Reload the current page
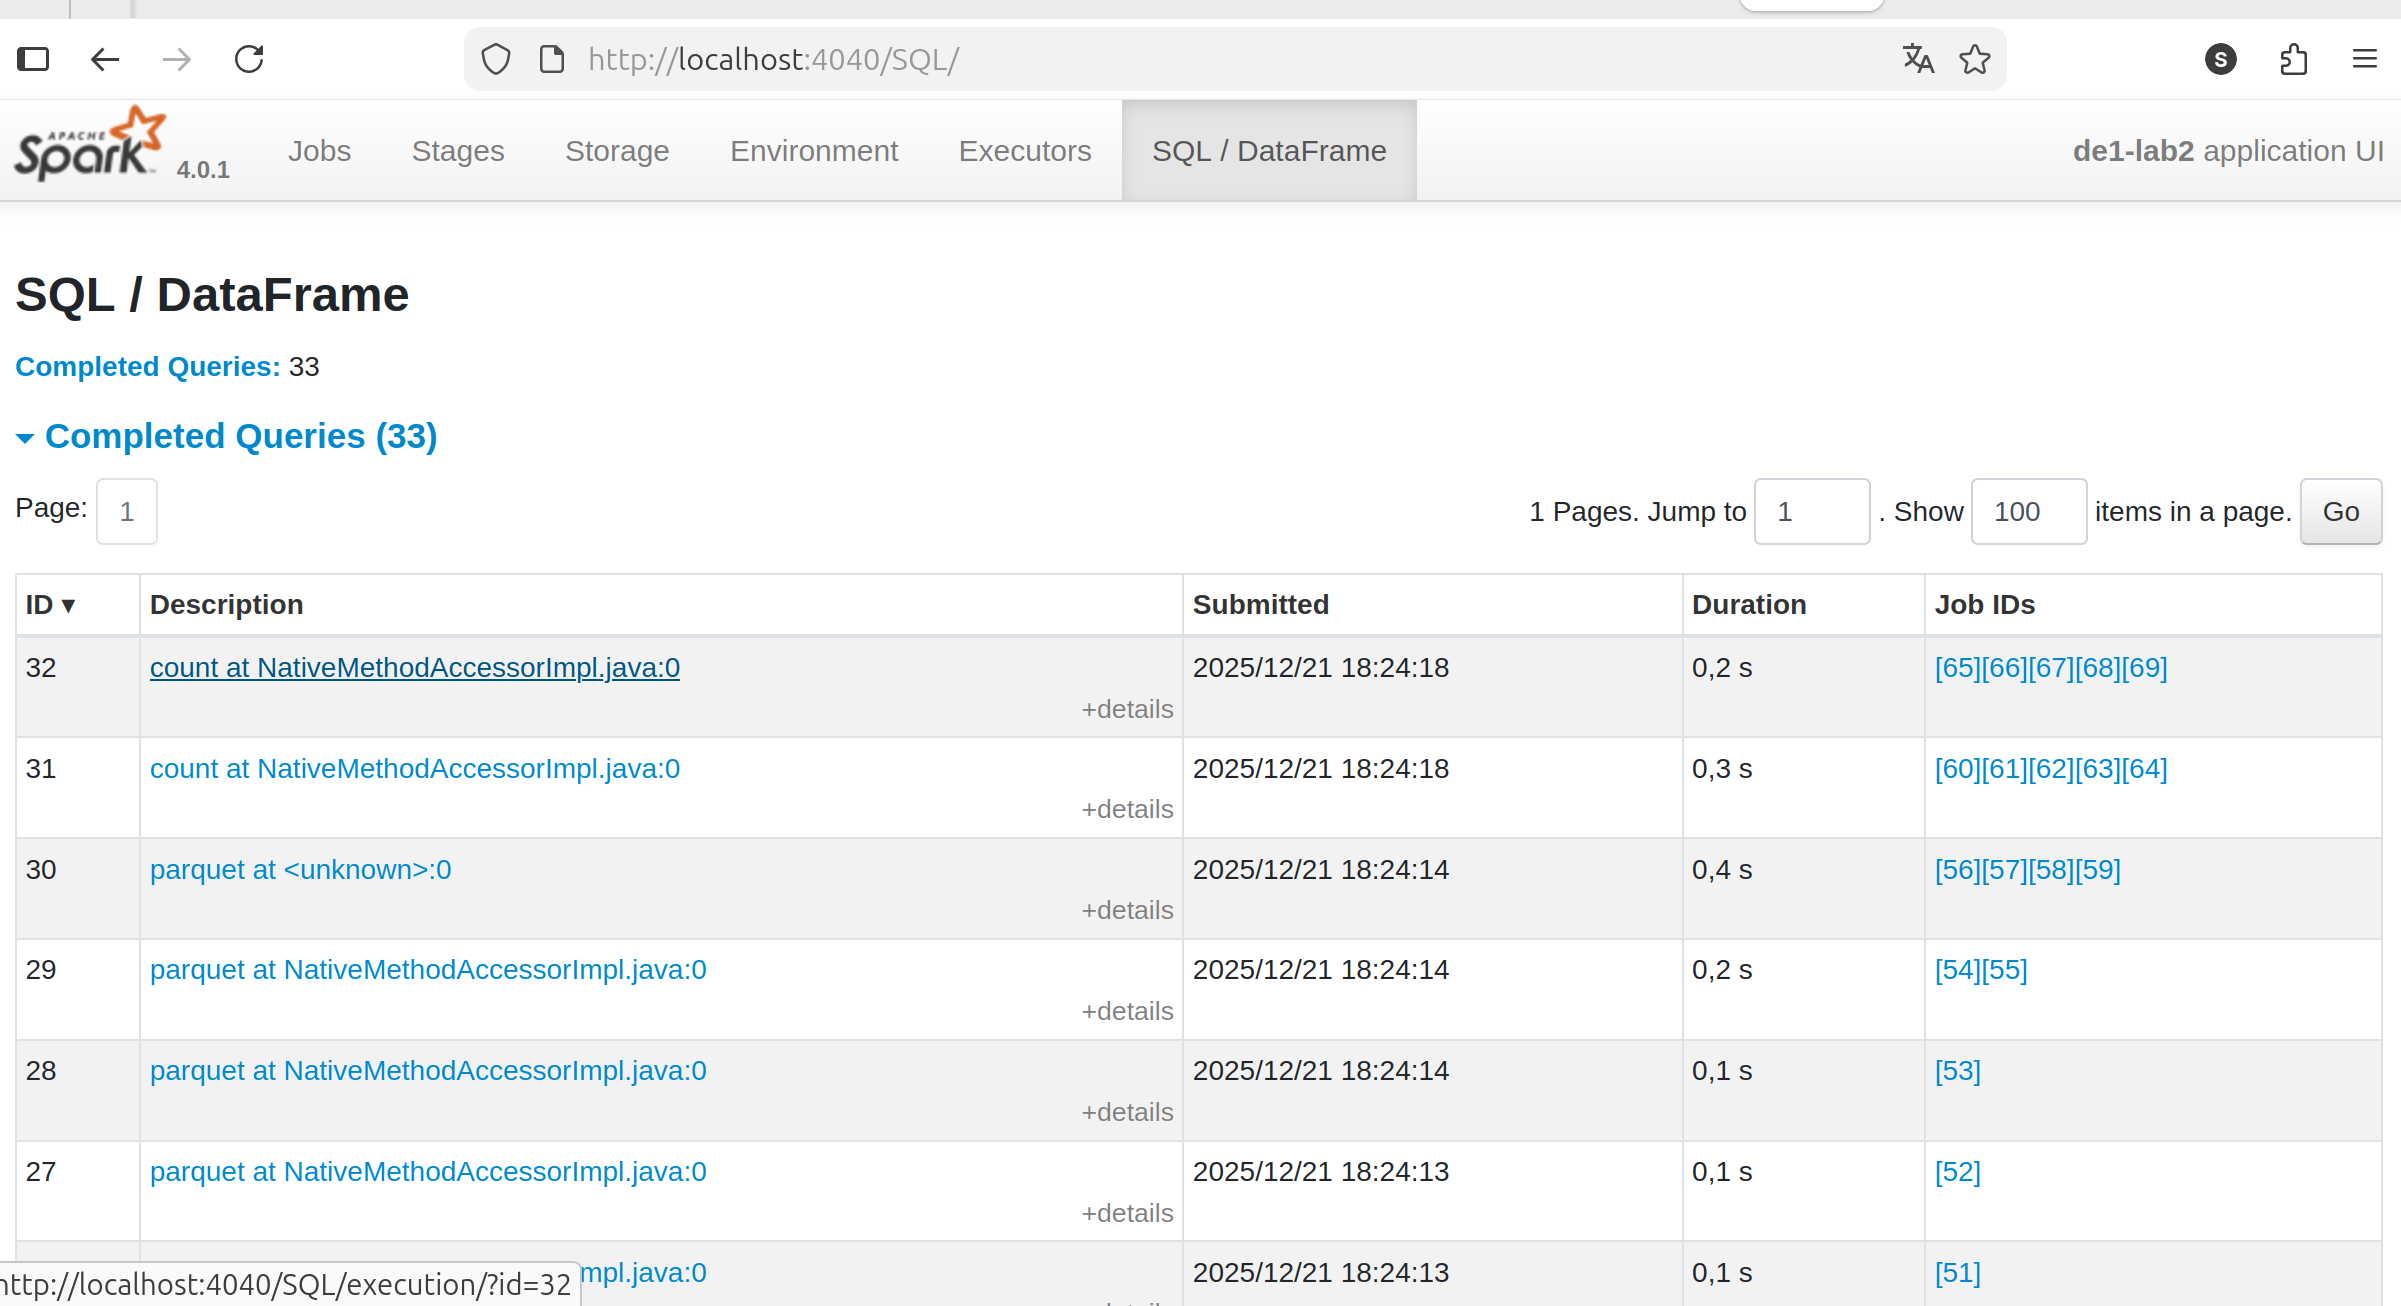This screenshot has width=2401, height=1306. [x=249, y=58]
